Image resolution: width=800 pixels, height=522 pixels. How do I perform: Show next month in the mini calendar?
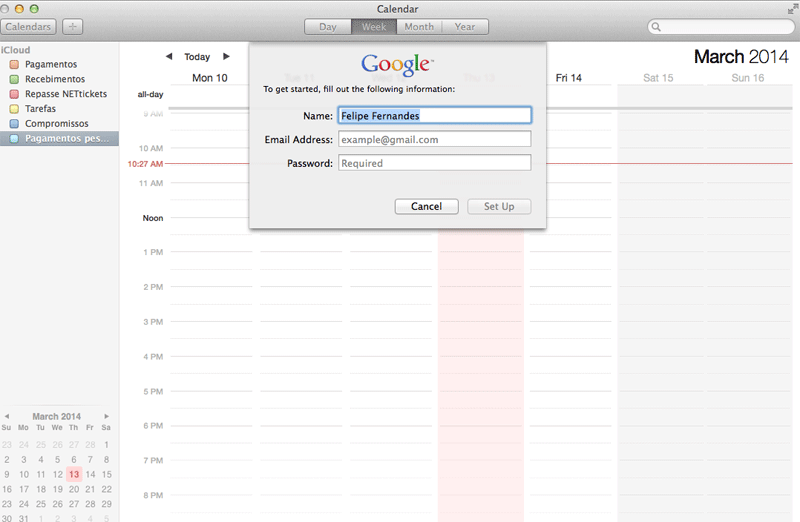pyautogui.click(x=106, y=416)
